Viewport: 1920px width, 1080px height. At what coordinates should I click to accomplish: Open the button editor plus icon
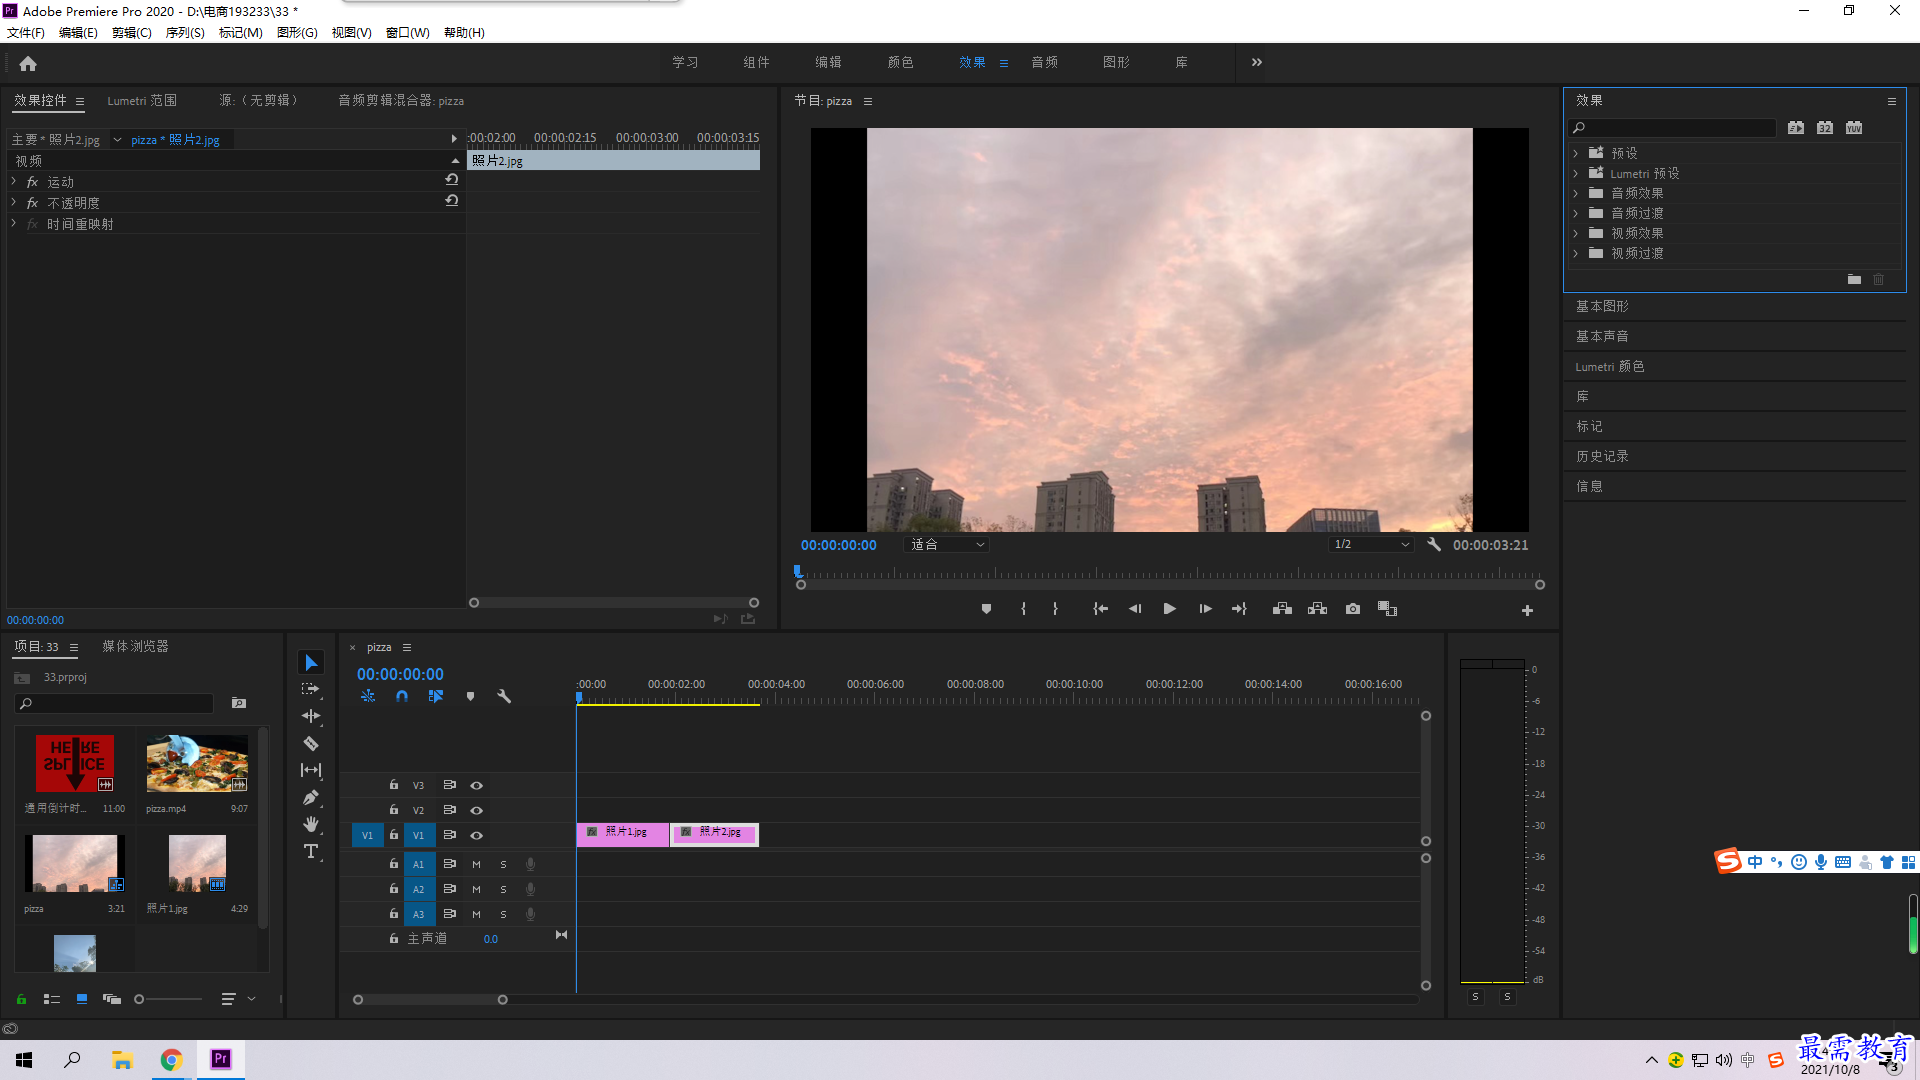pyautogui.click(x=1527, y=610)
